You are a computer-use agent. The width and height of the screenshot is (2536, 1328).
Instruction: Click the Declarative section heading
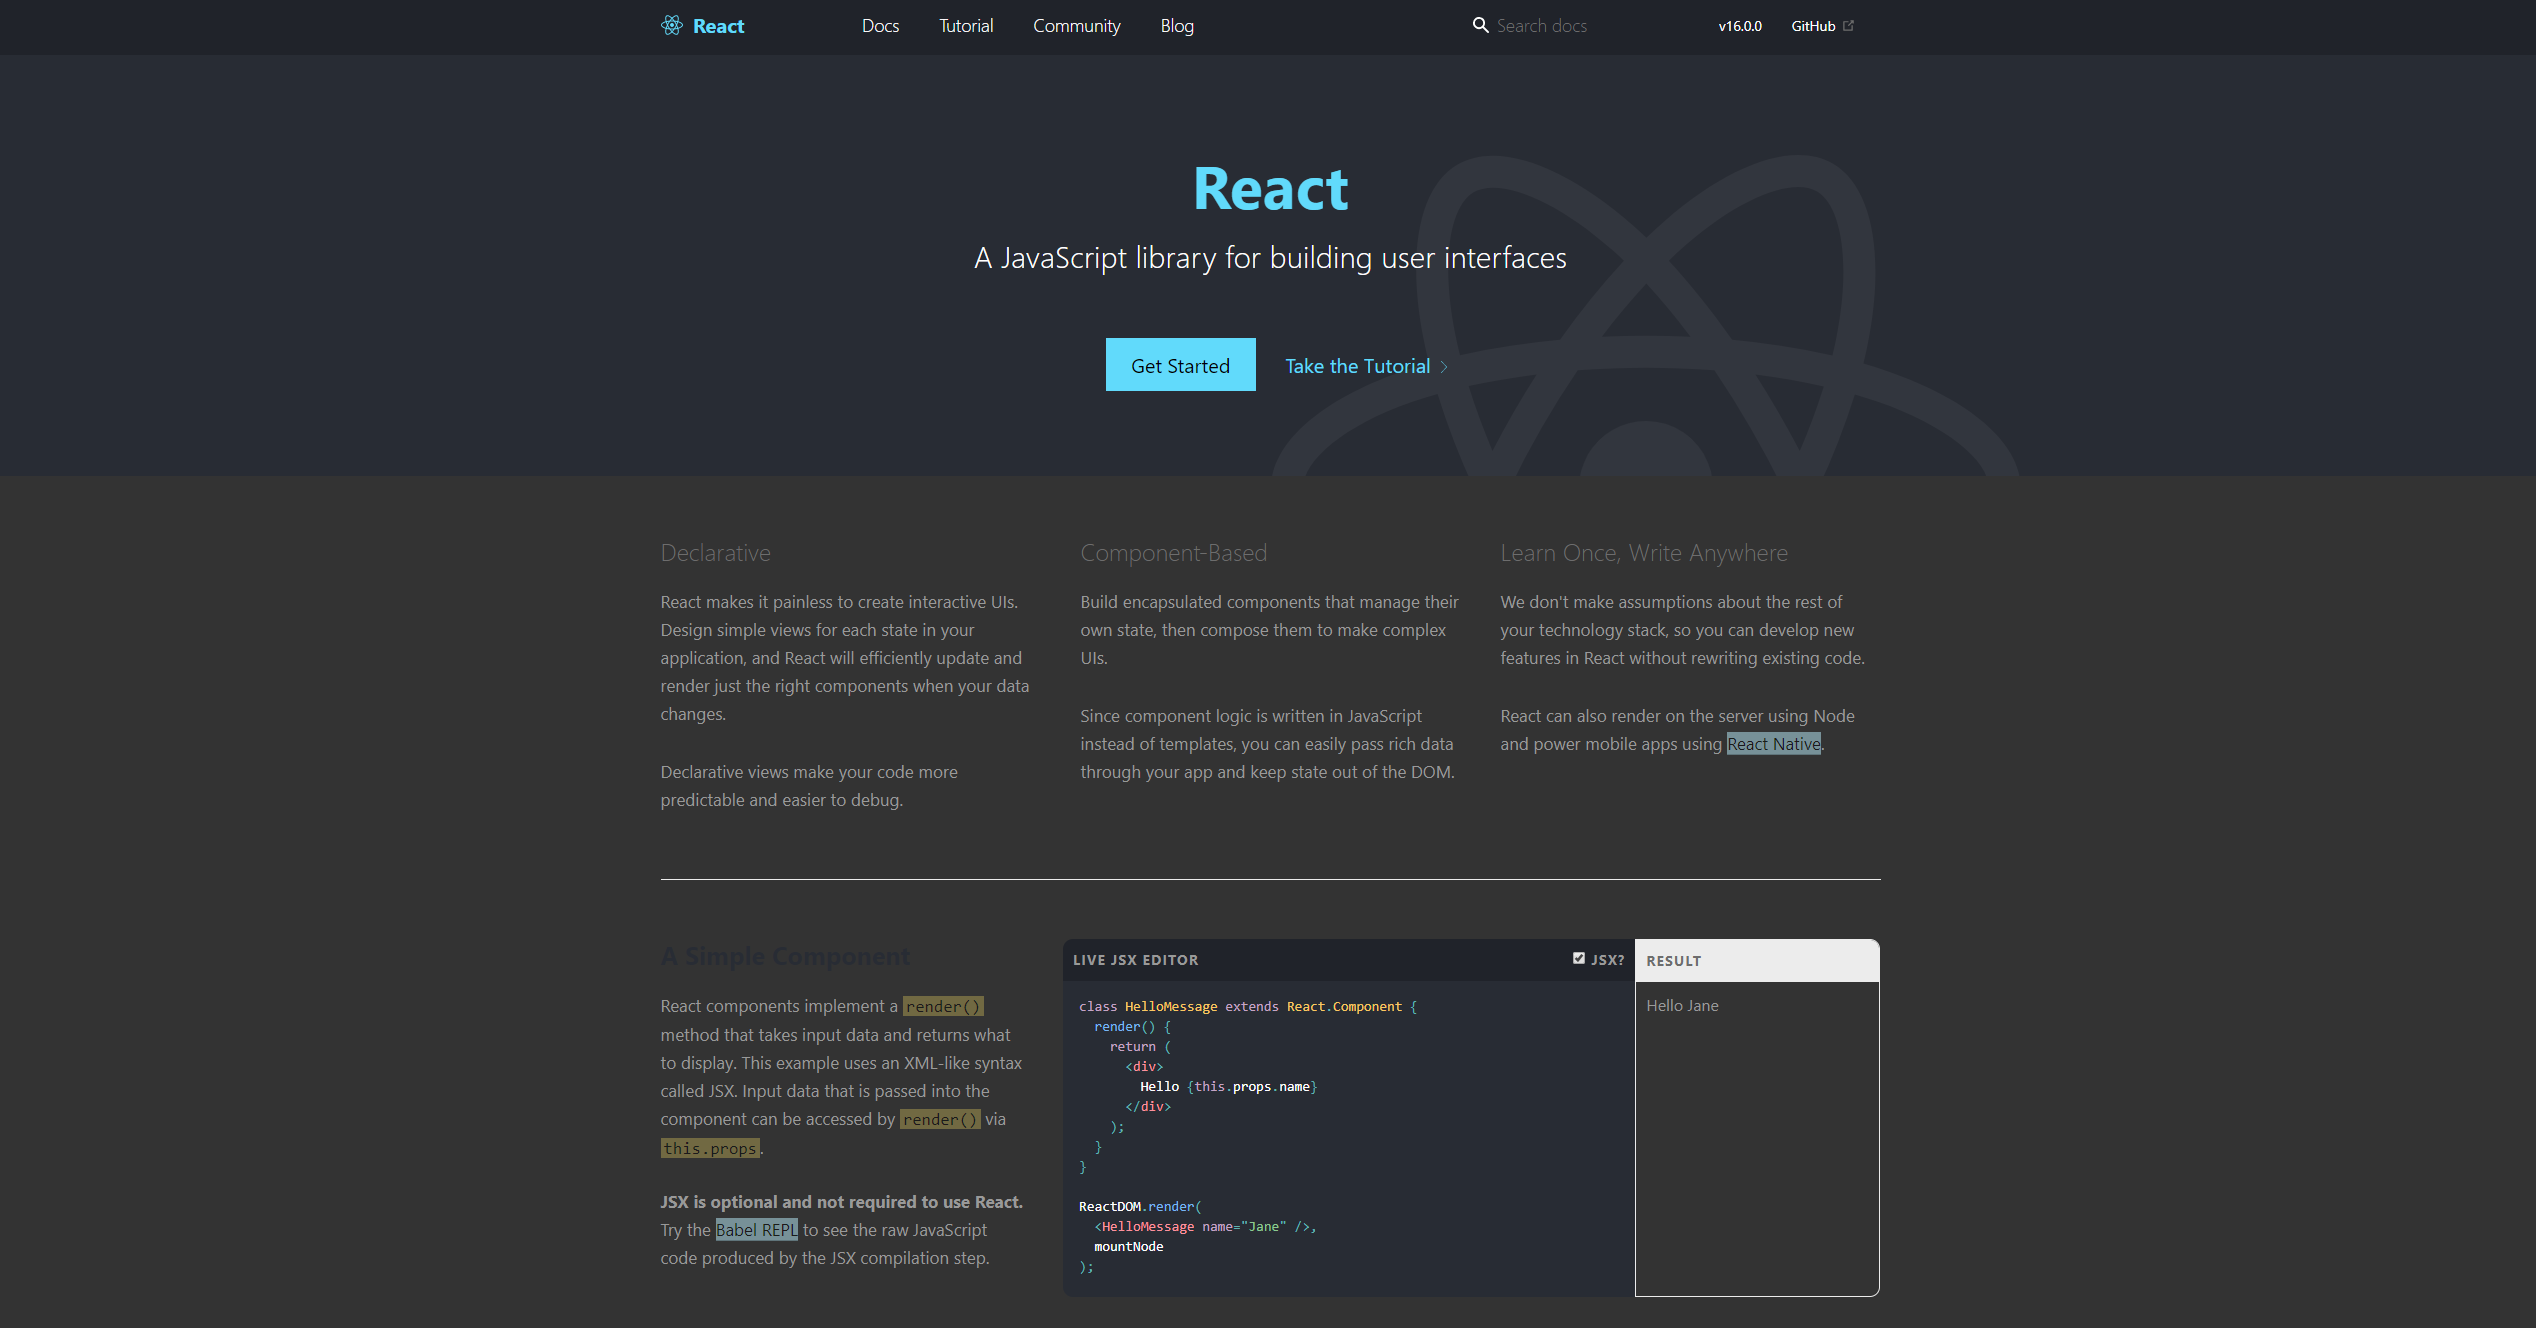[715, 553]
